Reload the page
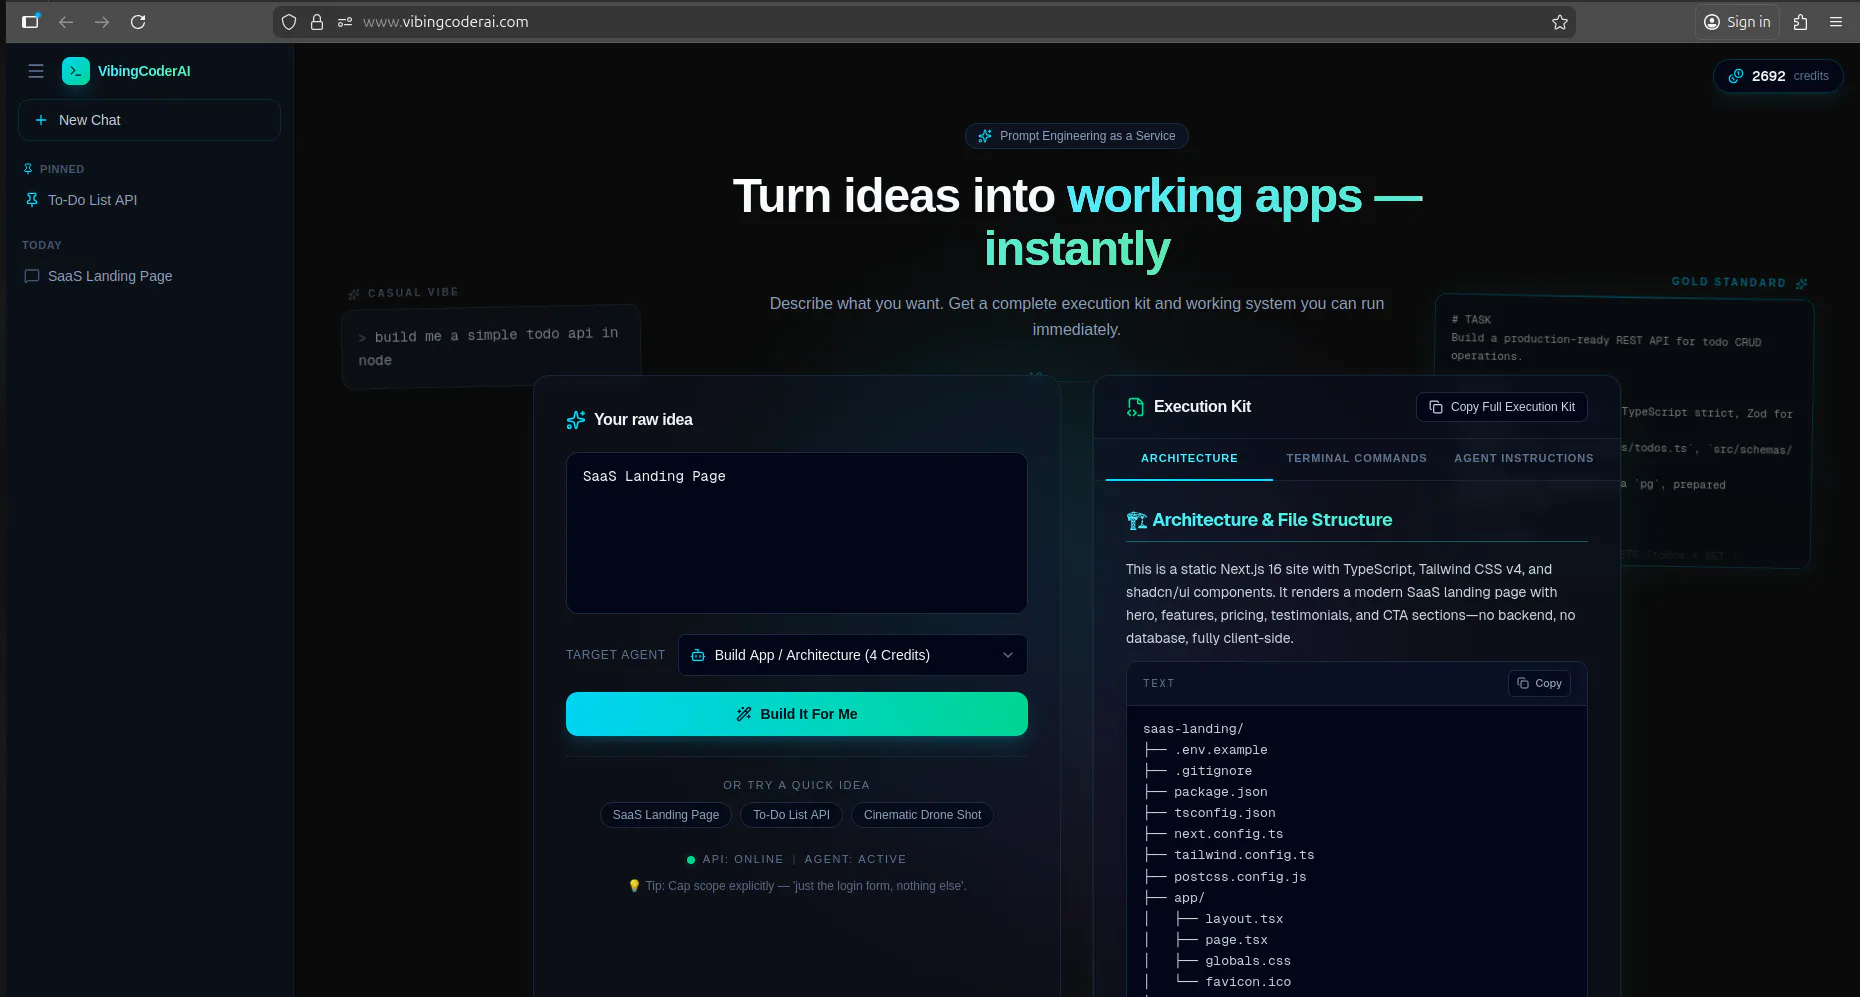Image resolution: width=1860 pixels, height=997 pixels. click(x=138, y=22)
